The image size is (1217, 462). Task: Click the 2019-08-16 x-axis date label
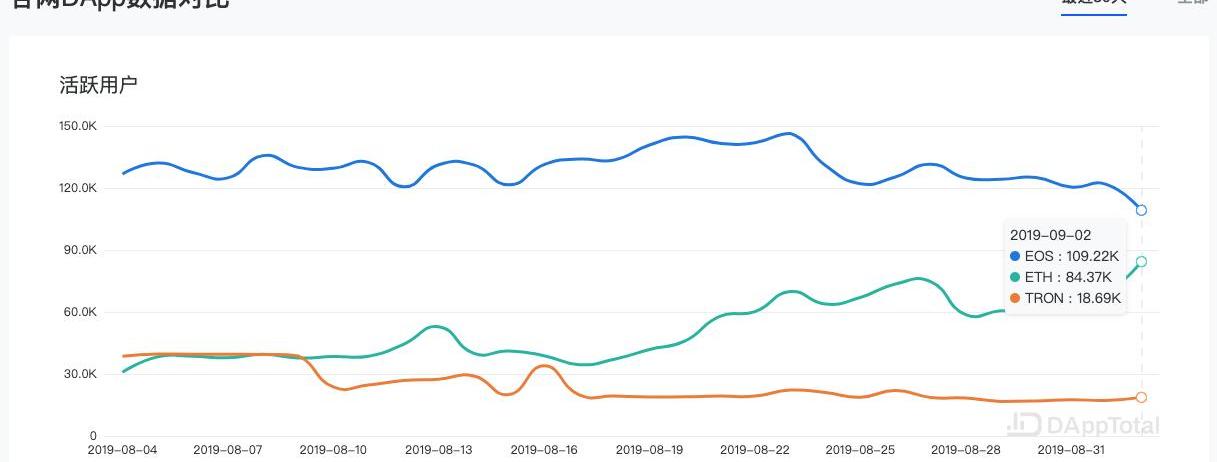(x=546, y=451)
